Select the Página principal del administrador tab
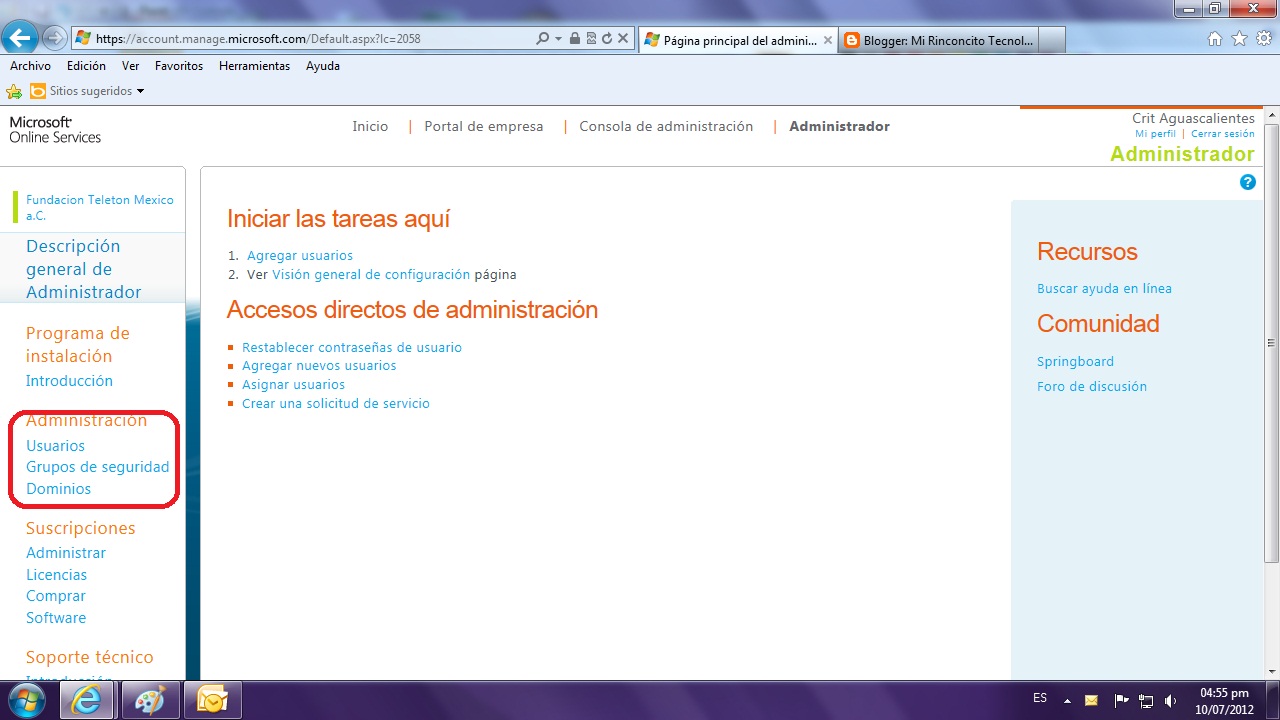1280x720 pixels. coord(738,40)
